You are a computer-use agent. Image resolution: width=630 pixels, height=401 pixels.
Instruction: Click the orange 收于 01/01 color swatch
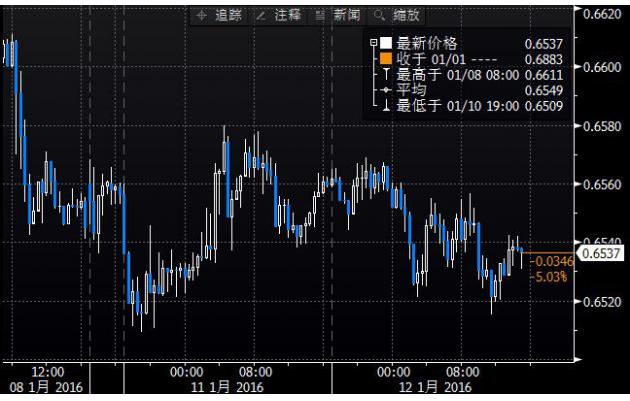pyautogui.click(x=386, y=59)
